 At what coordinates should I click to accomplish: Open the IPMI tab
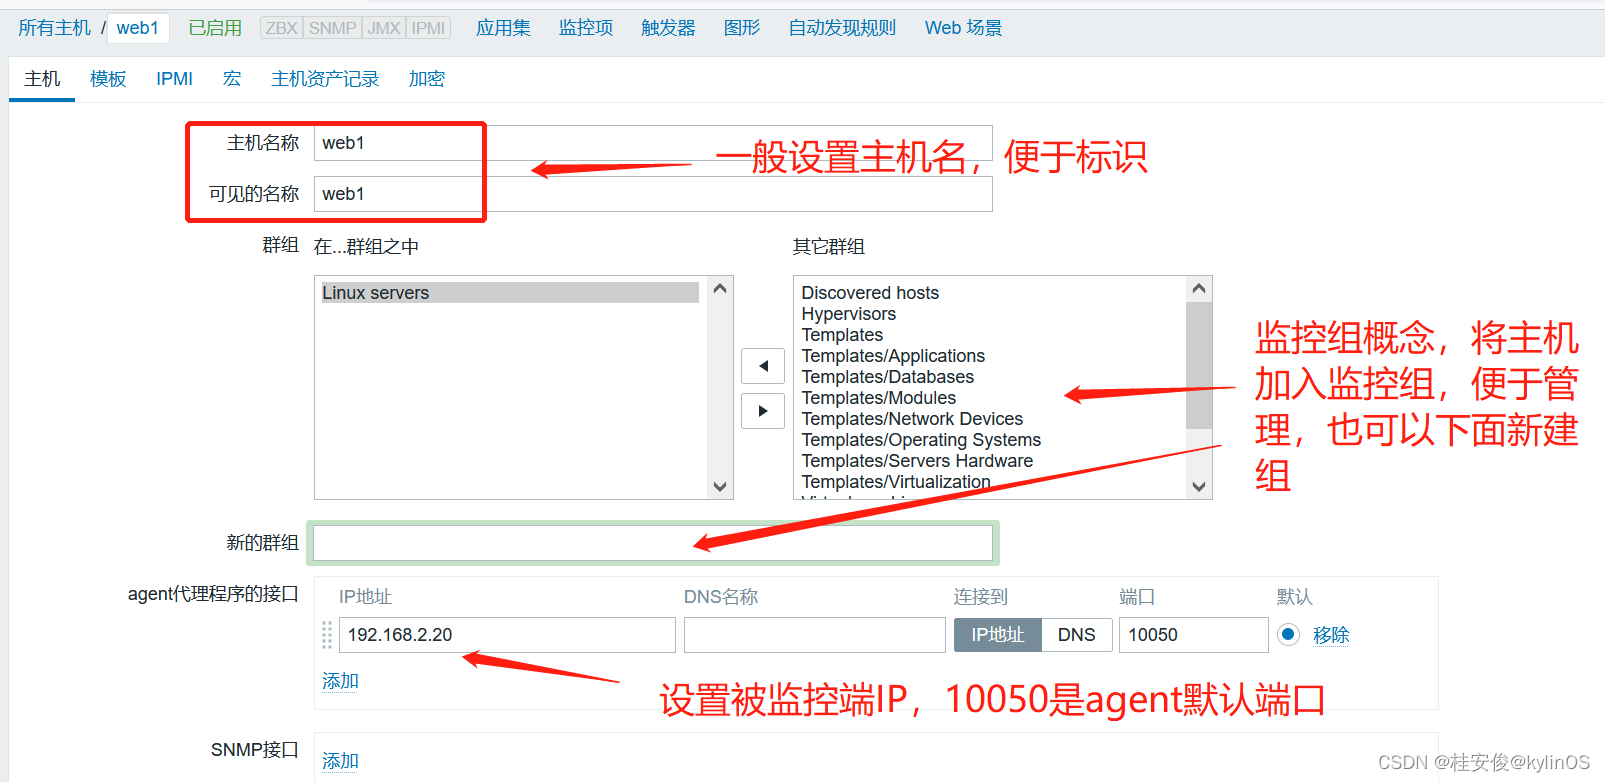pos(174,79)
